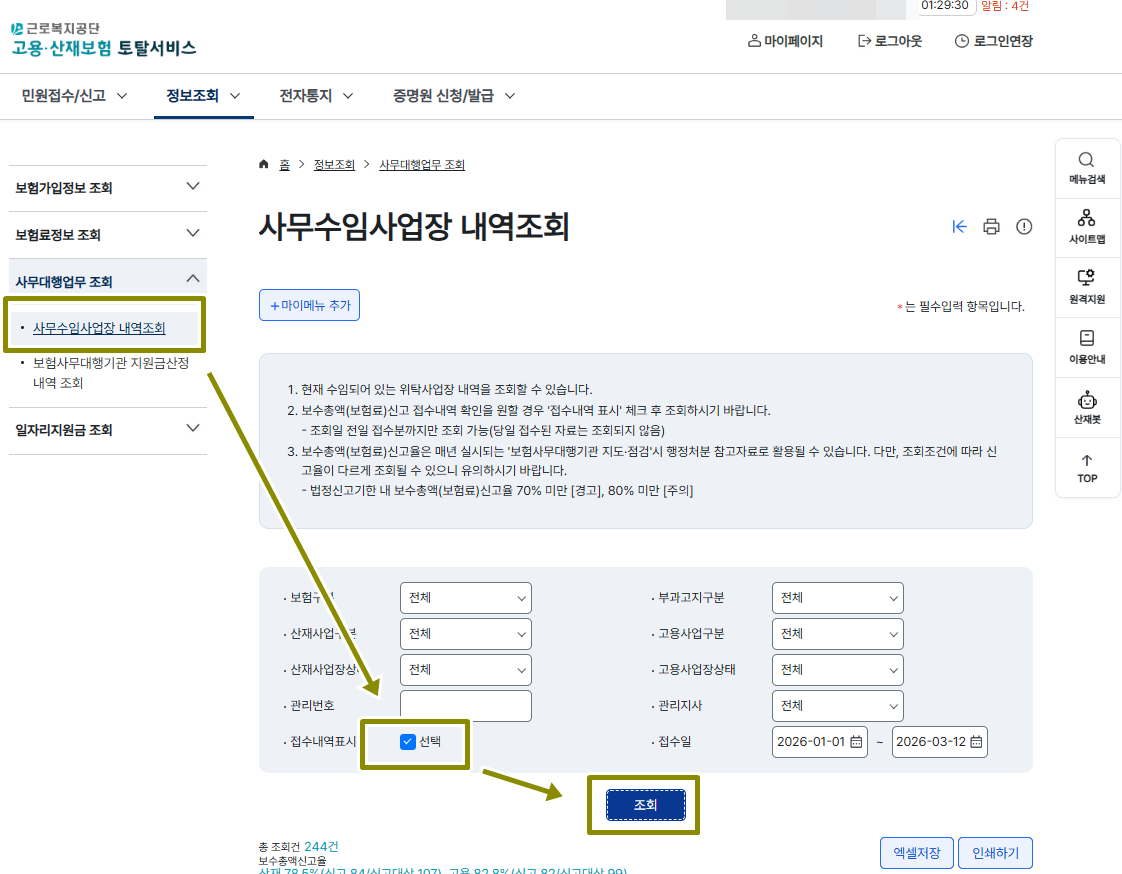Click the 조회 search button
The width and height of the screenshot is (1122, 874).
[643, 804]
